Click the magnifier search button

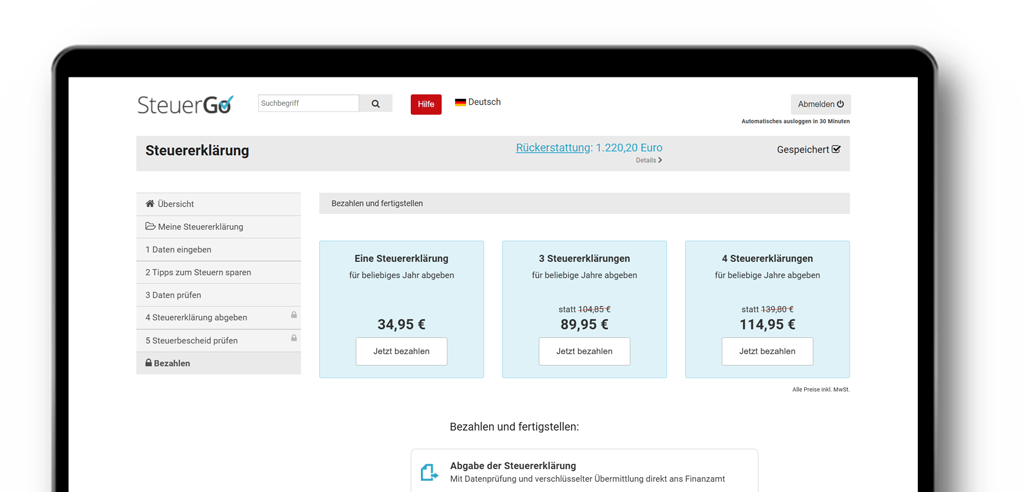tap(376, 103)
